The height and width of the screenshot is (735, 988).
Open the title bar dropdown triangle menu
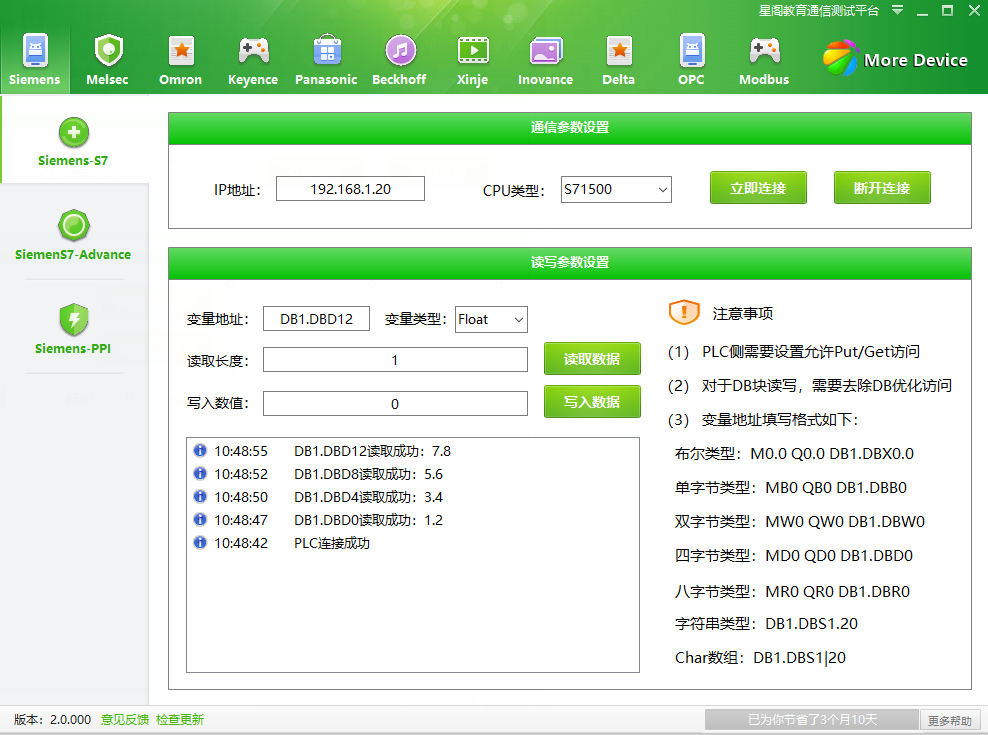point(897,10)
